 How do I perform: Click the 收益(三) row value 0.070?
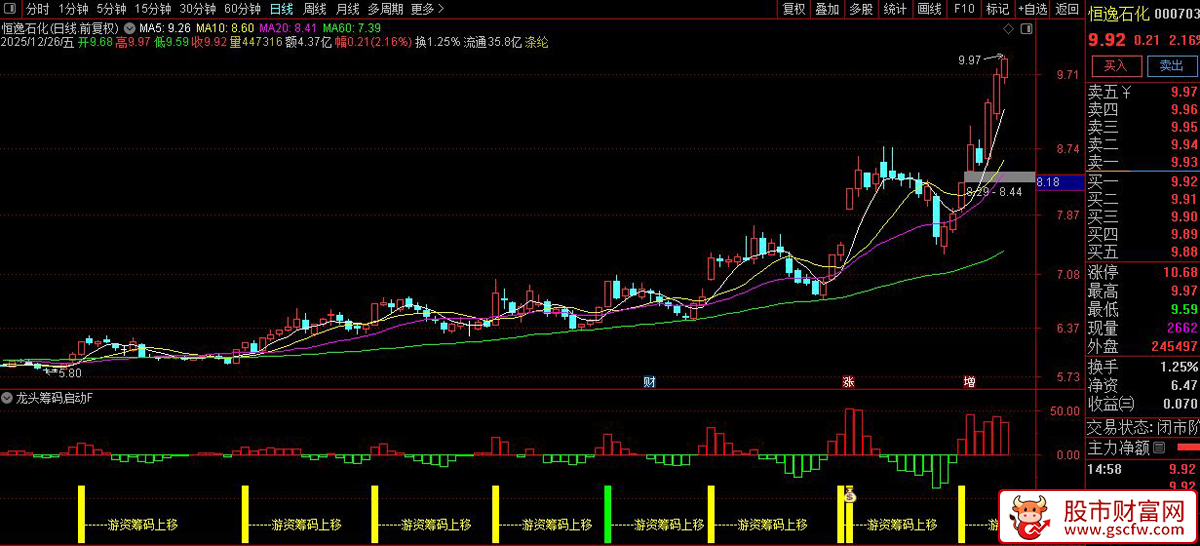(x=1181, y=404)
